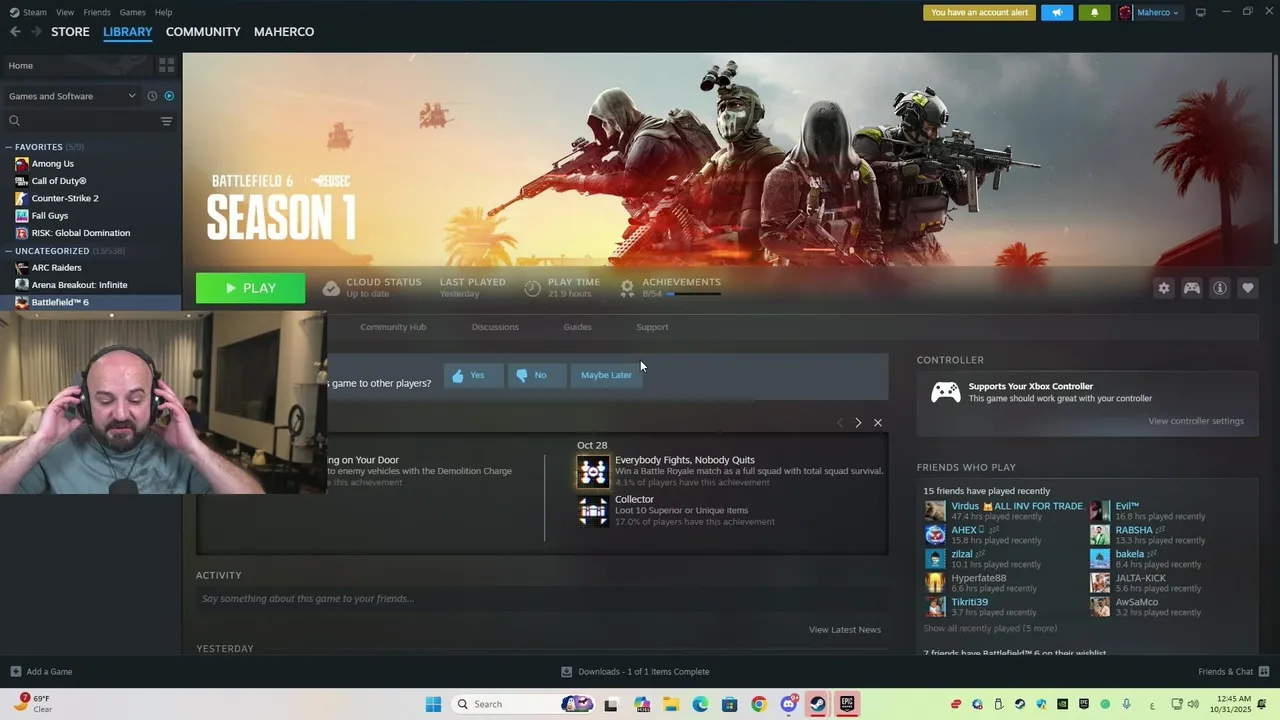The height and width of the screenshot is (720, 1280).
Task: Open Epic Games Launcher from taskbar
Action: click(847, 704)
